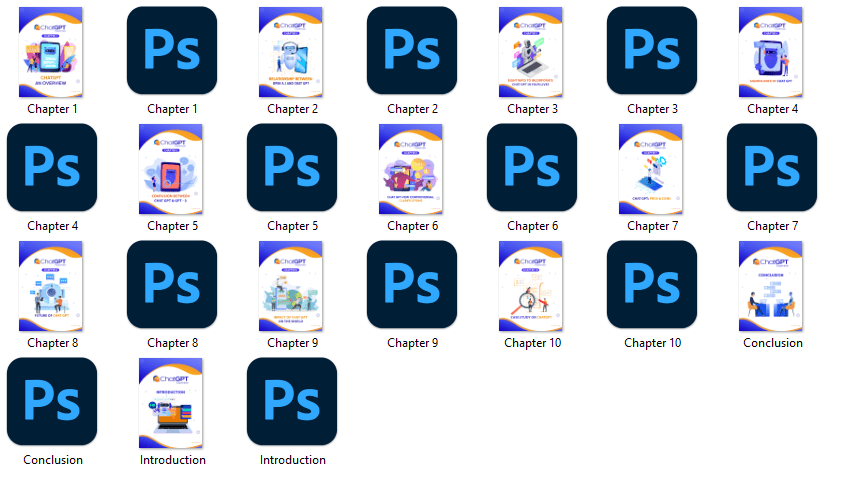Select the Chapter 1 Photoshop file icon
The width and height of the screenshot is (841, 482).
click(172, 51)
